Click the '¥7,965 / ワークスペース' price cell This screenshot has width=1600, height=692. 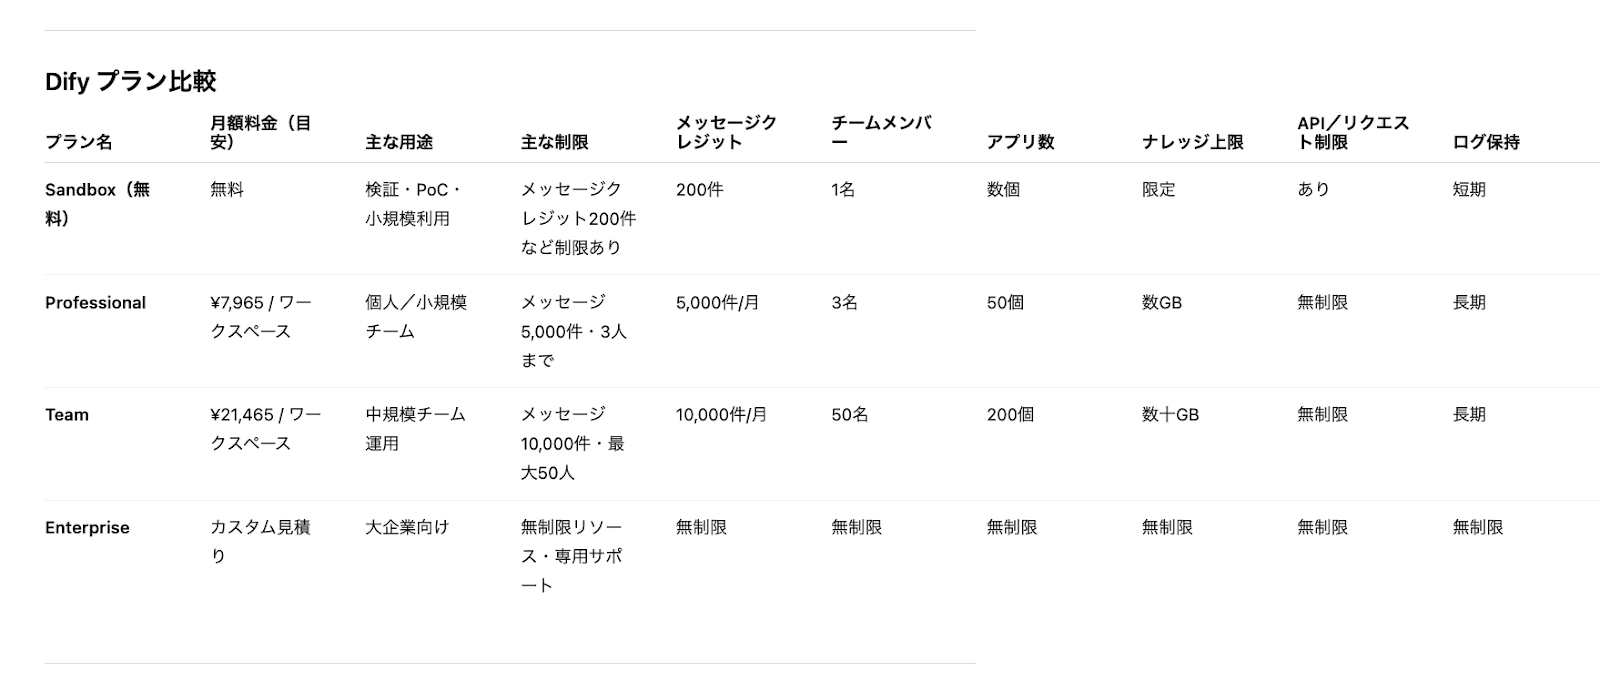260,316
